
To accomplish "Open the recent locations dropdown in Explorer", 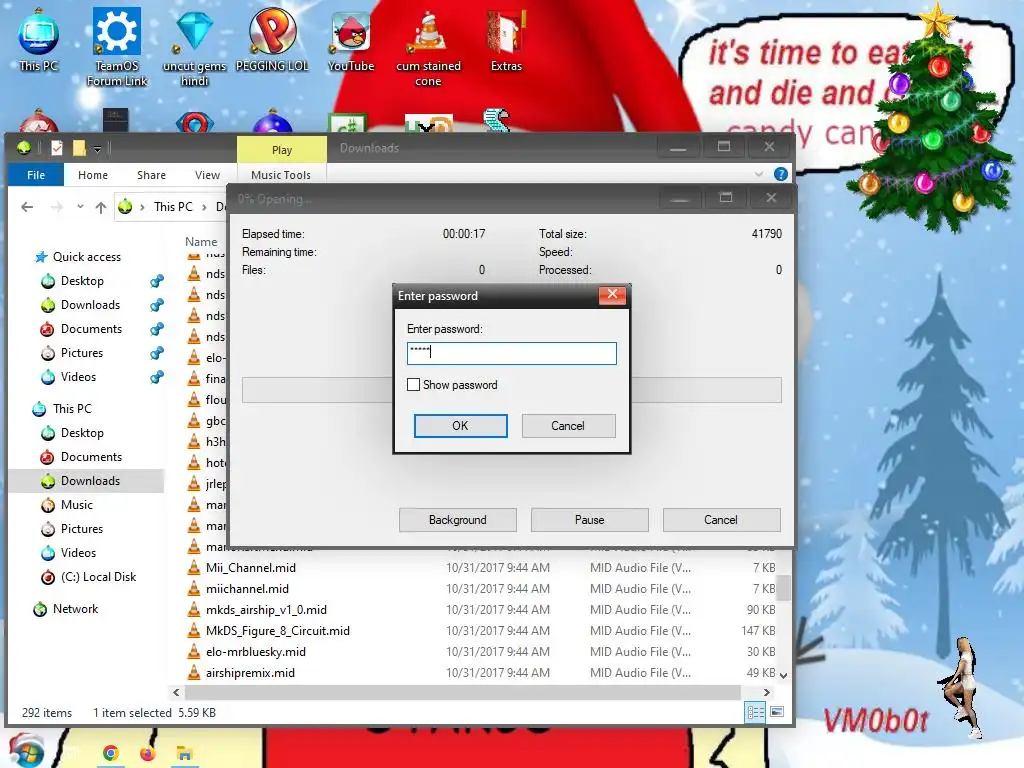I will (x=80, y=206).
